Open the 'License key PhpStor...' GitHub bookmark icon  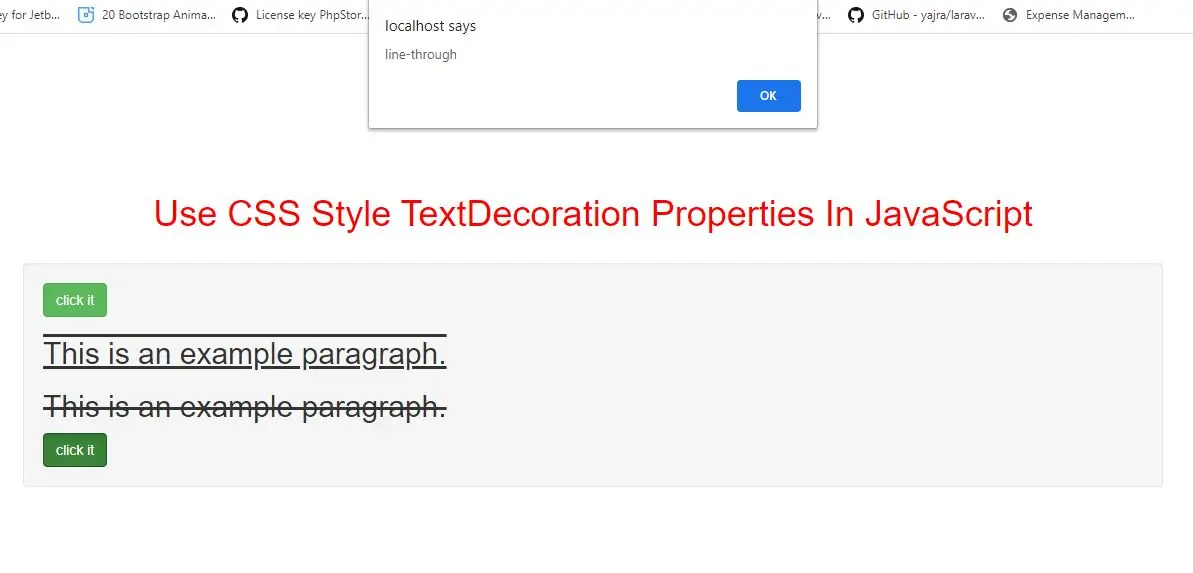pyautogui.click(x=240, y=14)
